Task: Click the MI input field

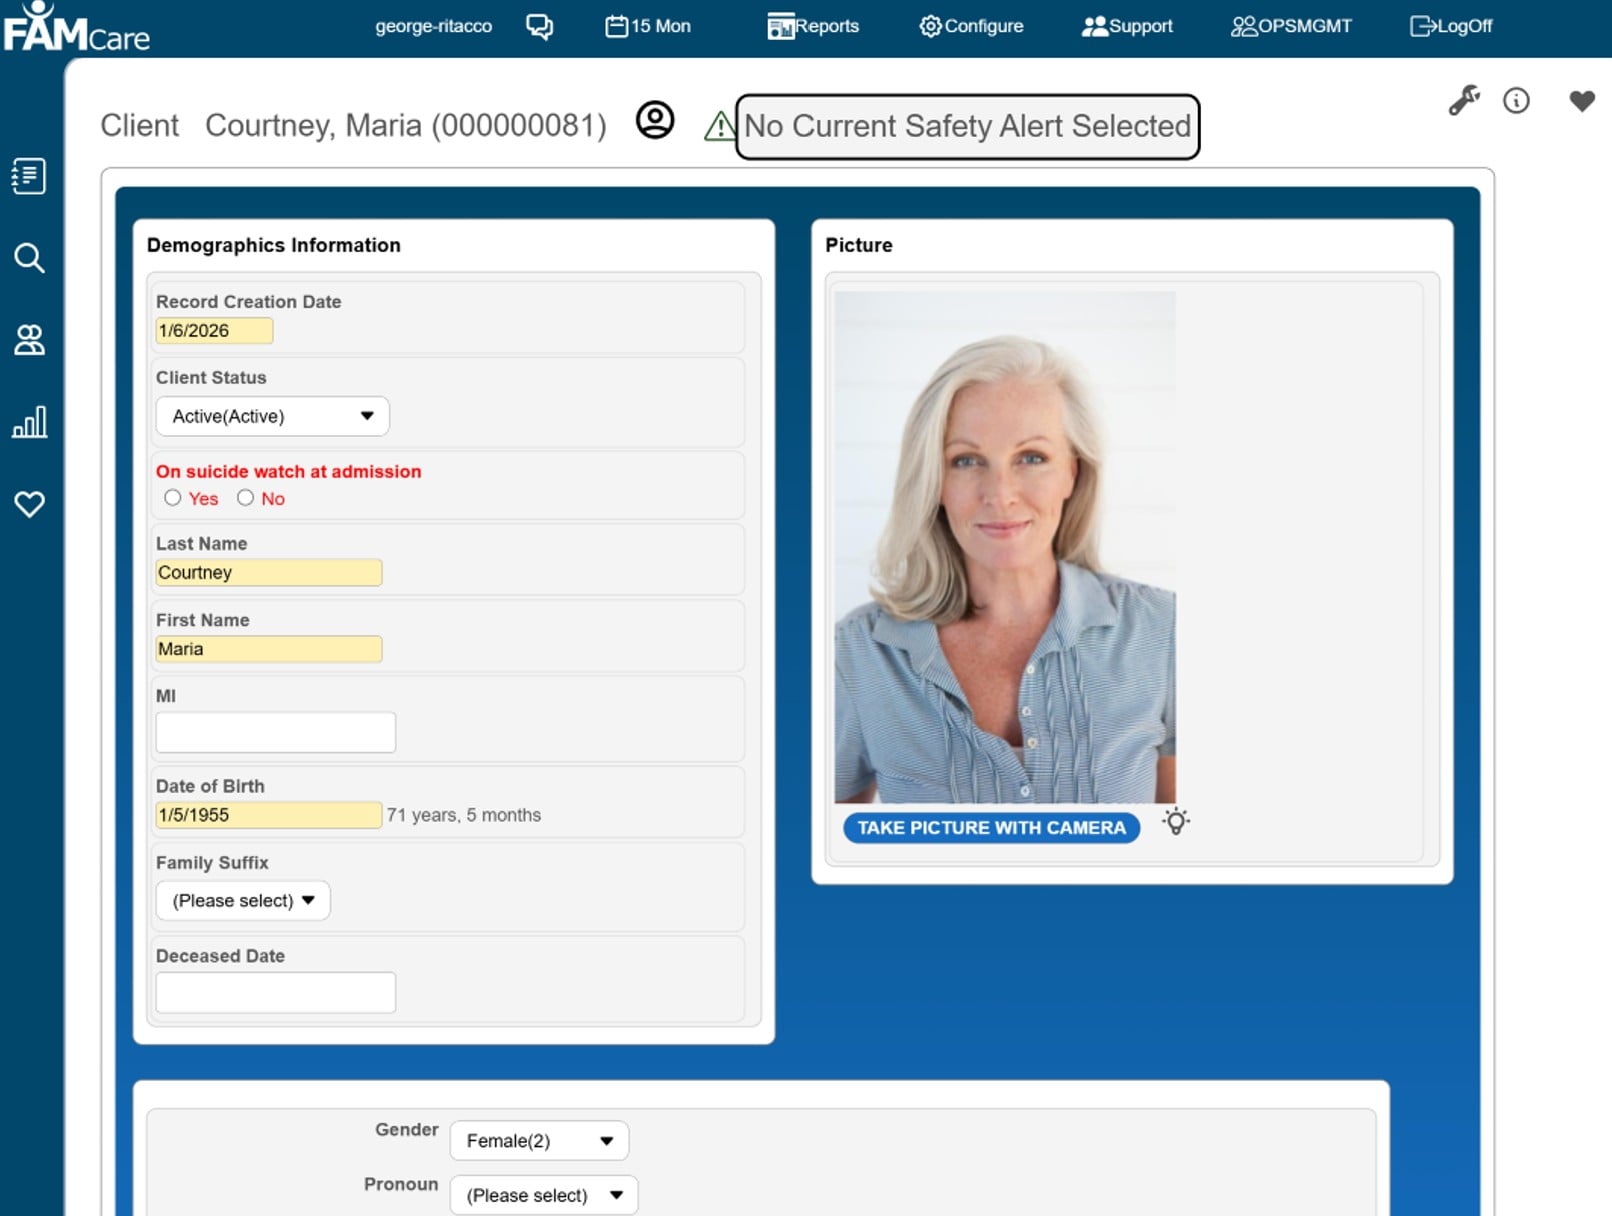Action: 275,732
